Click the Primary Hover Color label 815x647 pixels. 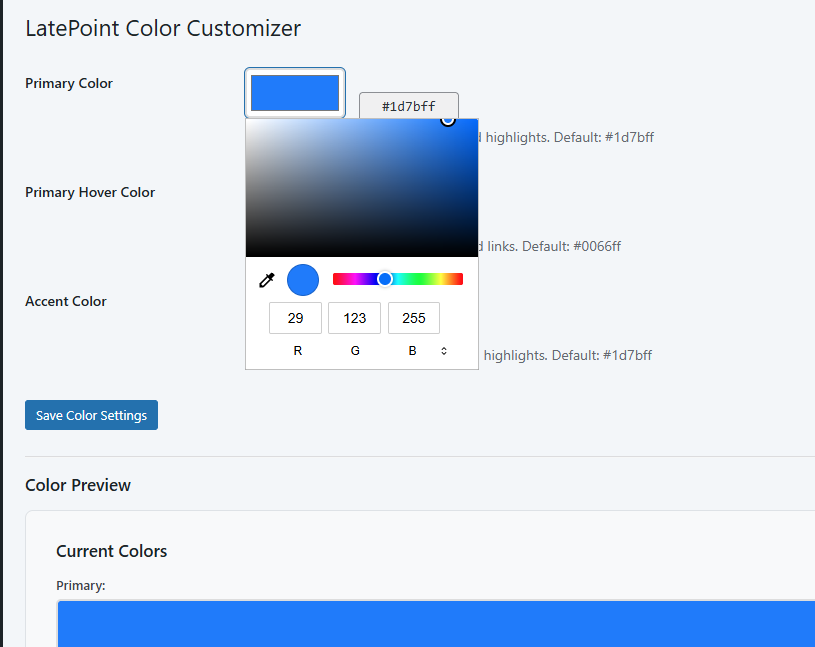click(x=90, y=192)
